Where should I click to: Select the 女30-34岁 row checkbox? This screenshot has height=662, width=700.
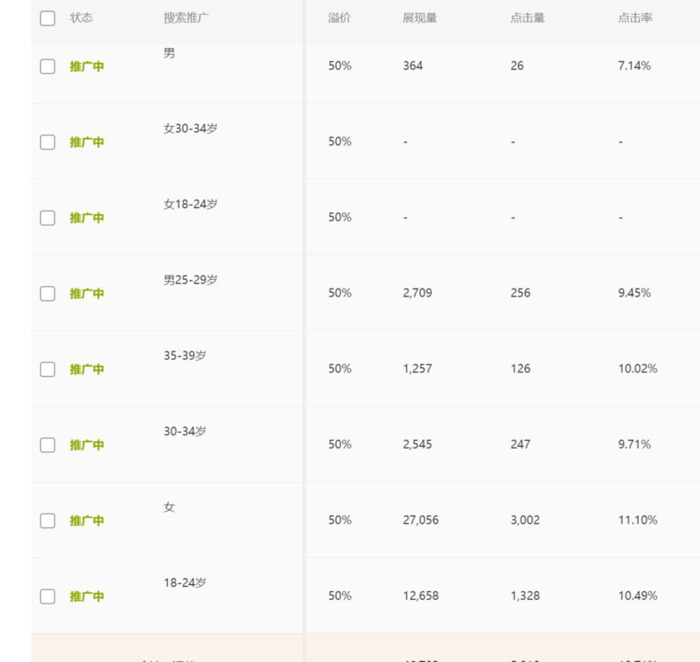click(x=48, y=142)
